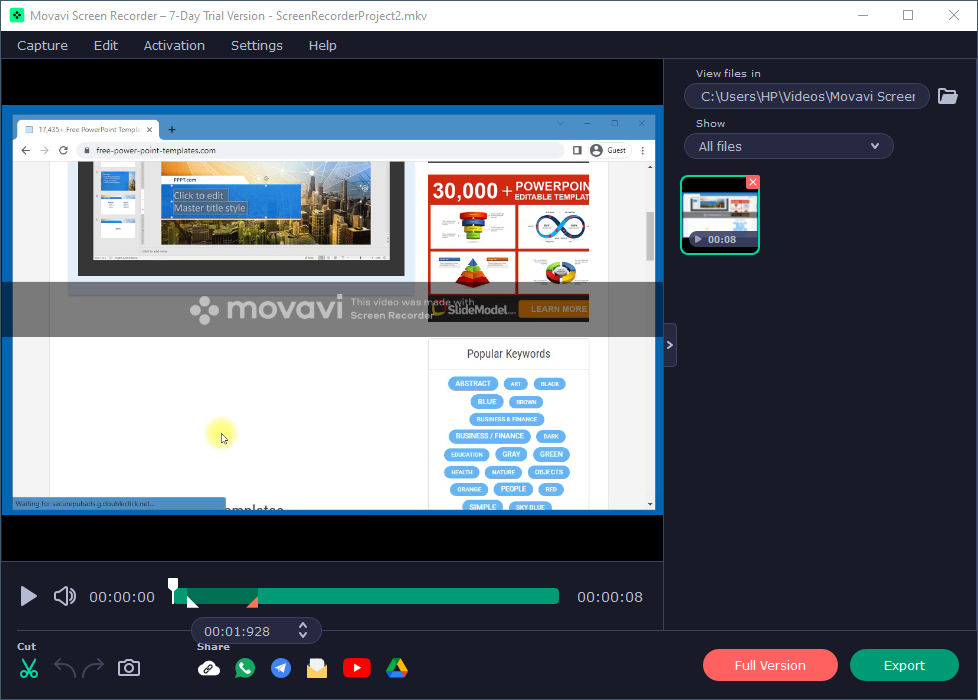
Task: Open the Edit menu
Action: click(105, 46)
